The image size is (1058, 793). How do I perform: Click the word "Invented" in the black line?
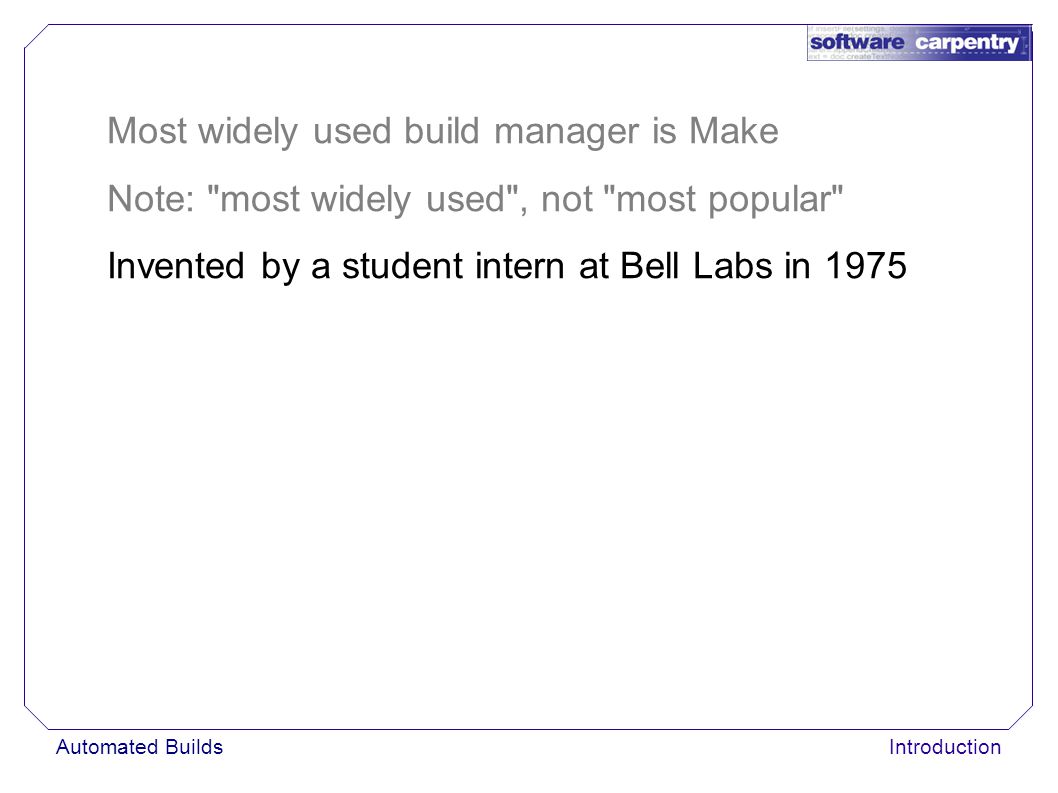[x=176, y=266]
